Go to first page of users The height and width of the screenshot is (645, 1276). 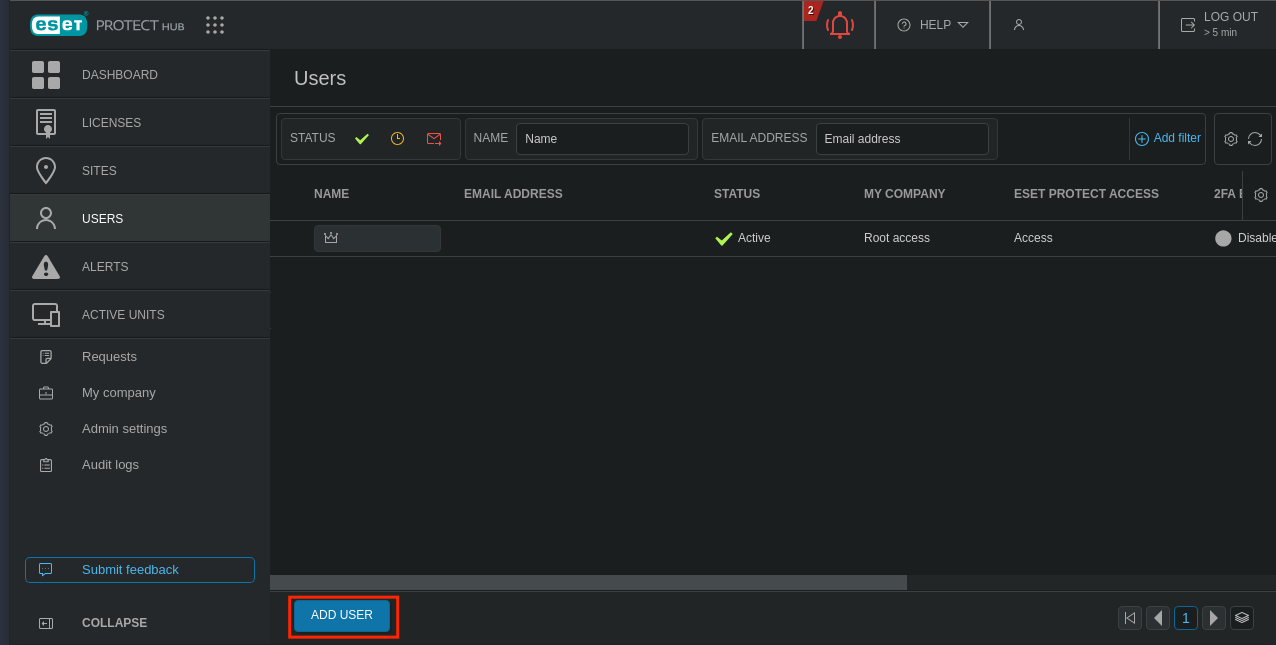point(1130,618)
